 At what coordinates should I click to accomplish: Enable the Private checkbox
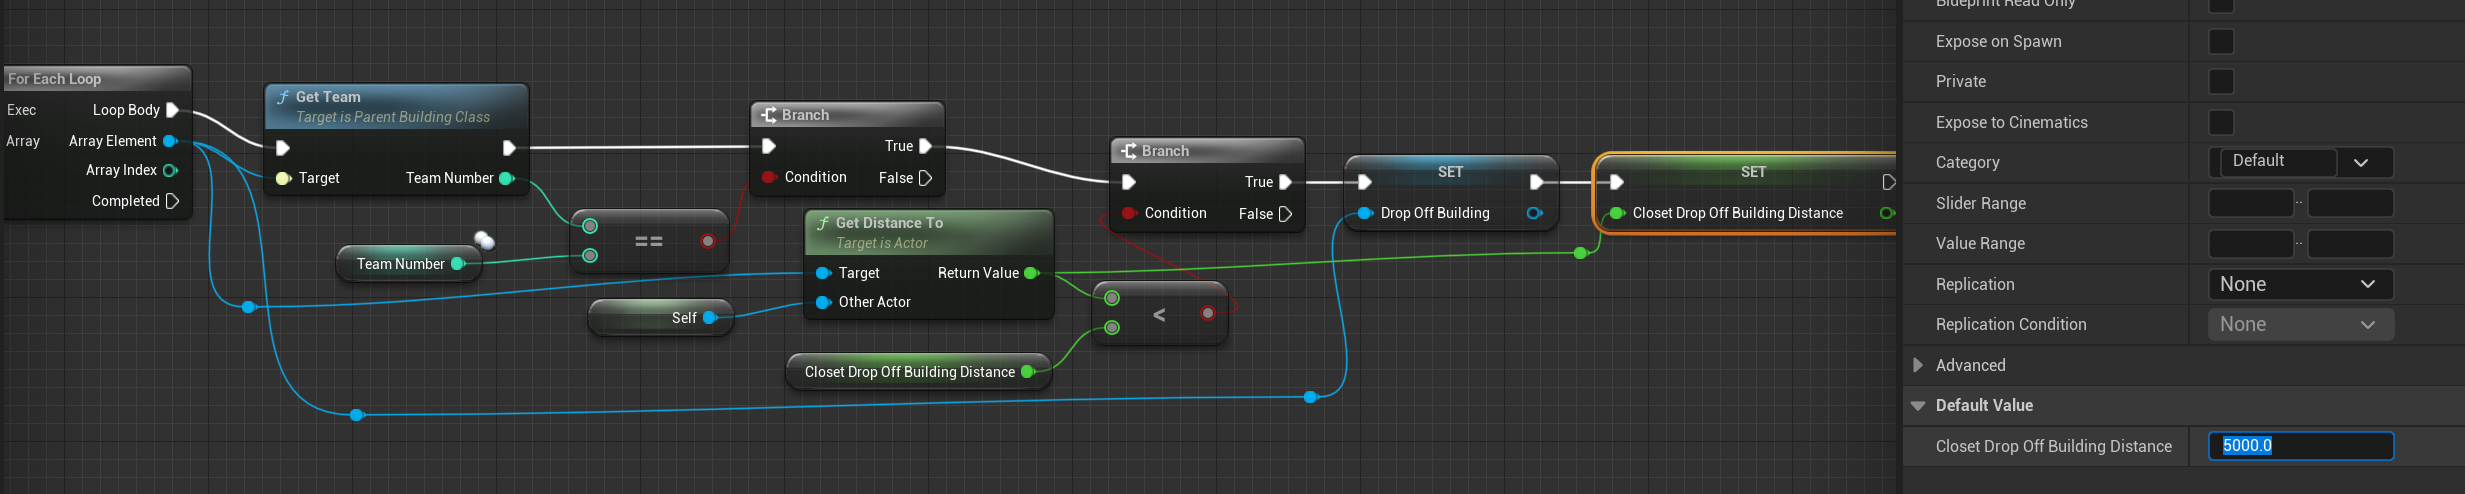2221,81
